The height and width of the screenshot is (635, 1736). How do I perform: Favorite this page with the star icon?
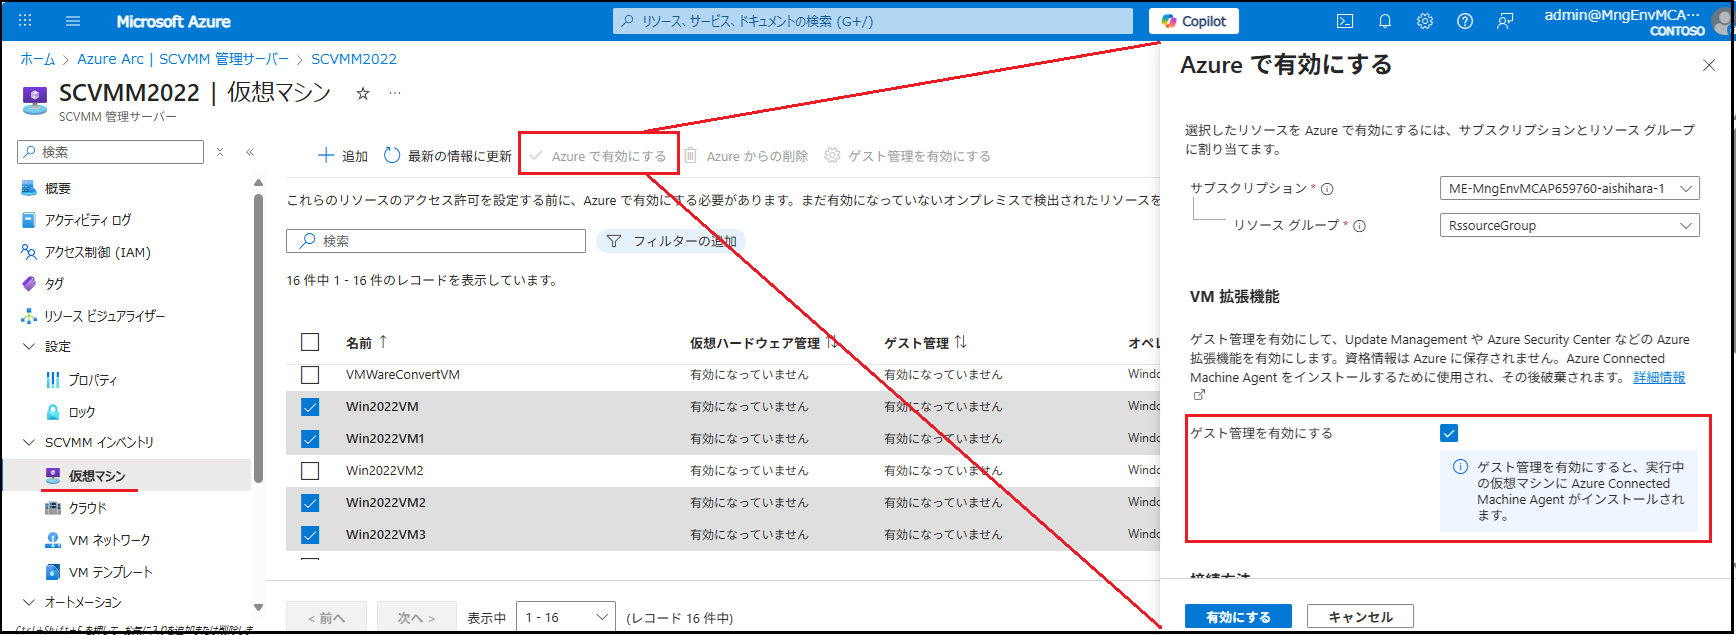(363, 93)
